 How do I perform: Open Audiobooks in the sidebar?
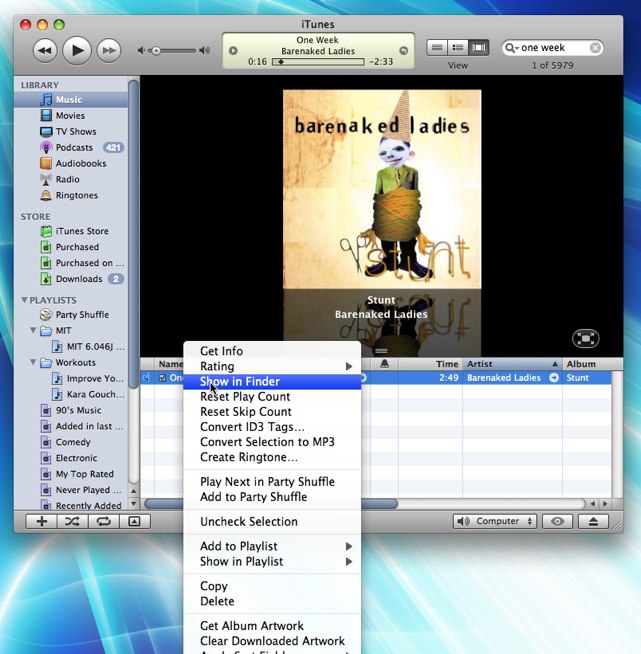[x=71, y=164]
